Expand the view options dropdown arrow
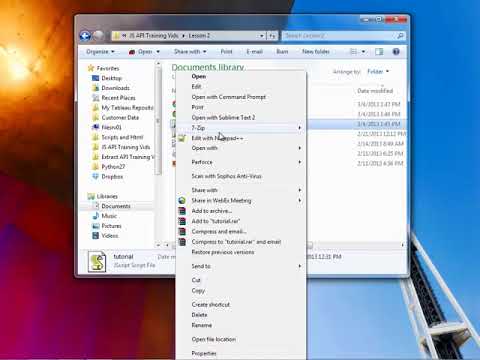This screenshot has height=360, width=480. 363,52
